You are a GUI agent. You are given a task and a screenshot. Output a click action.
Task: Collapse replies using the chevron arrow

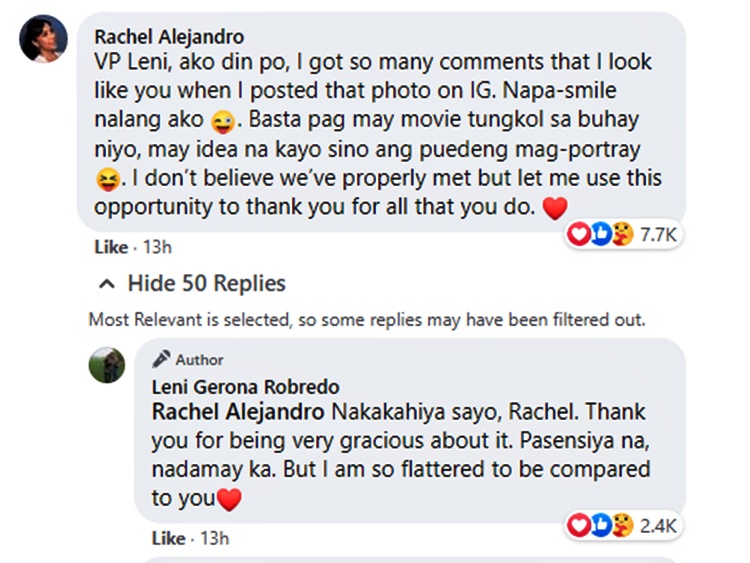click(x=107, y=284)
